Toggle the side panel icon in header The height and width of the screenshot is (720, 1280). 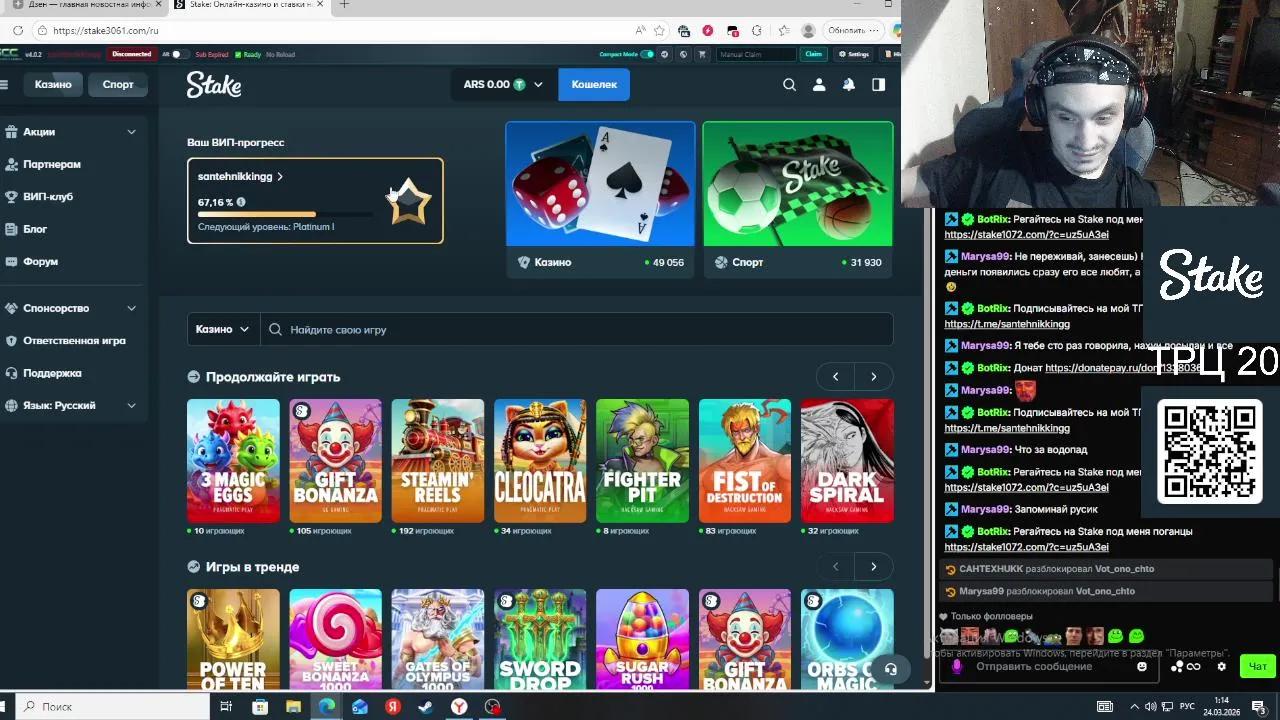click(x=879, y=85)
